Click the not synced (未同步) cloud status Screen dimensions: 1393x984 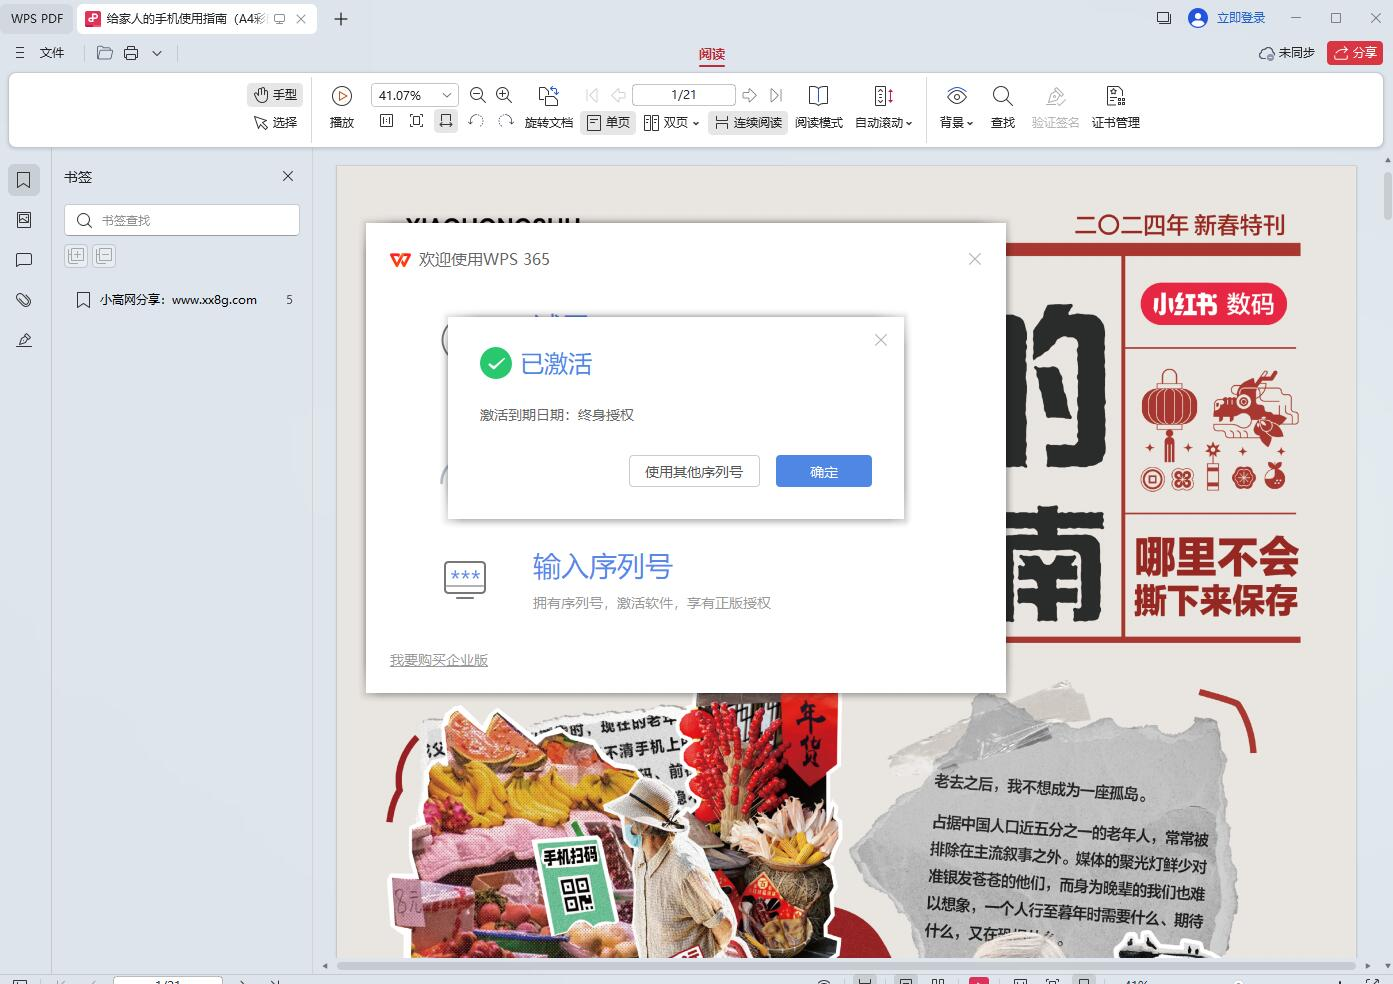click(x=1287, y=53)
